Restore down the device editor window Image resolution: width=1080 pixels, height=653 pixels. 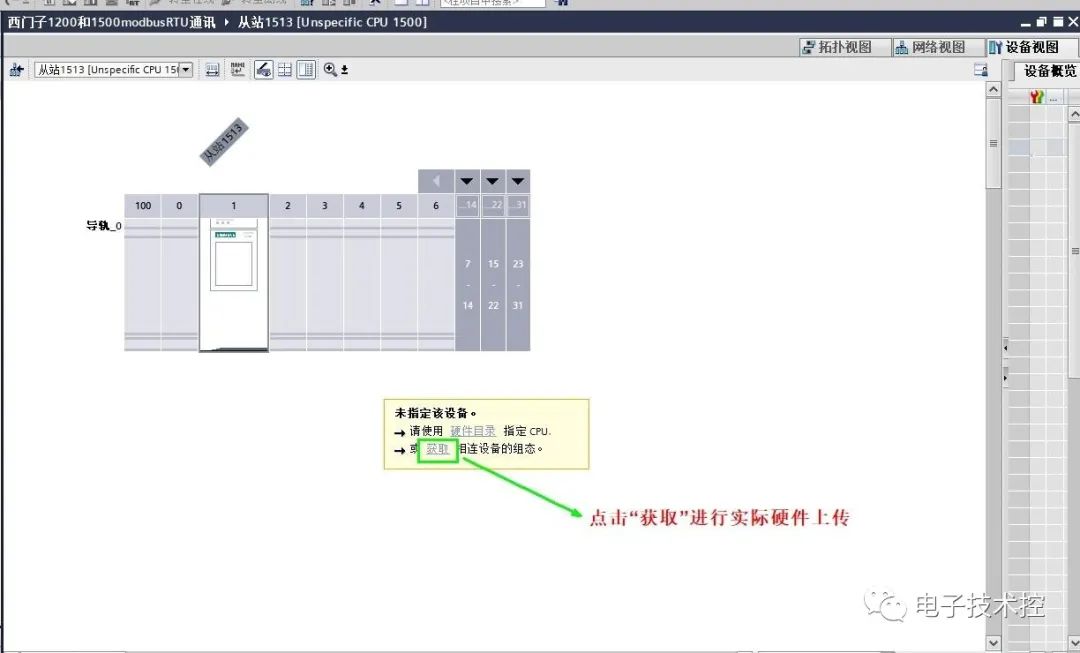[1041, 22]
